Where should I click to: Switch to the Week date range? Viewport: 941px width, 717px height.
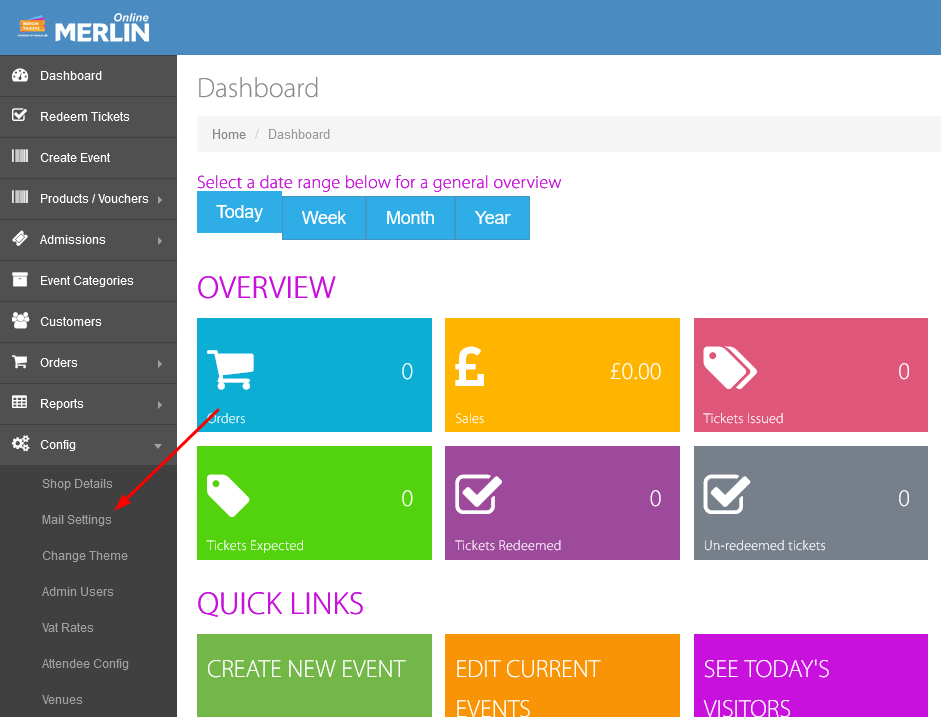coord(323,217)
